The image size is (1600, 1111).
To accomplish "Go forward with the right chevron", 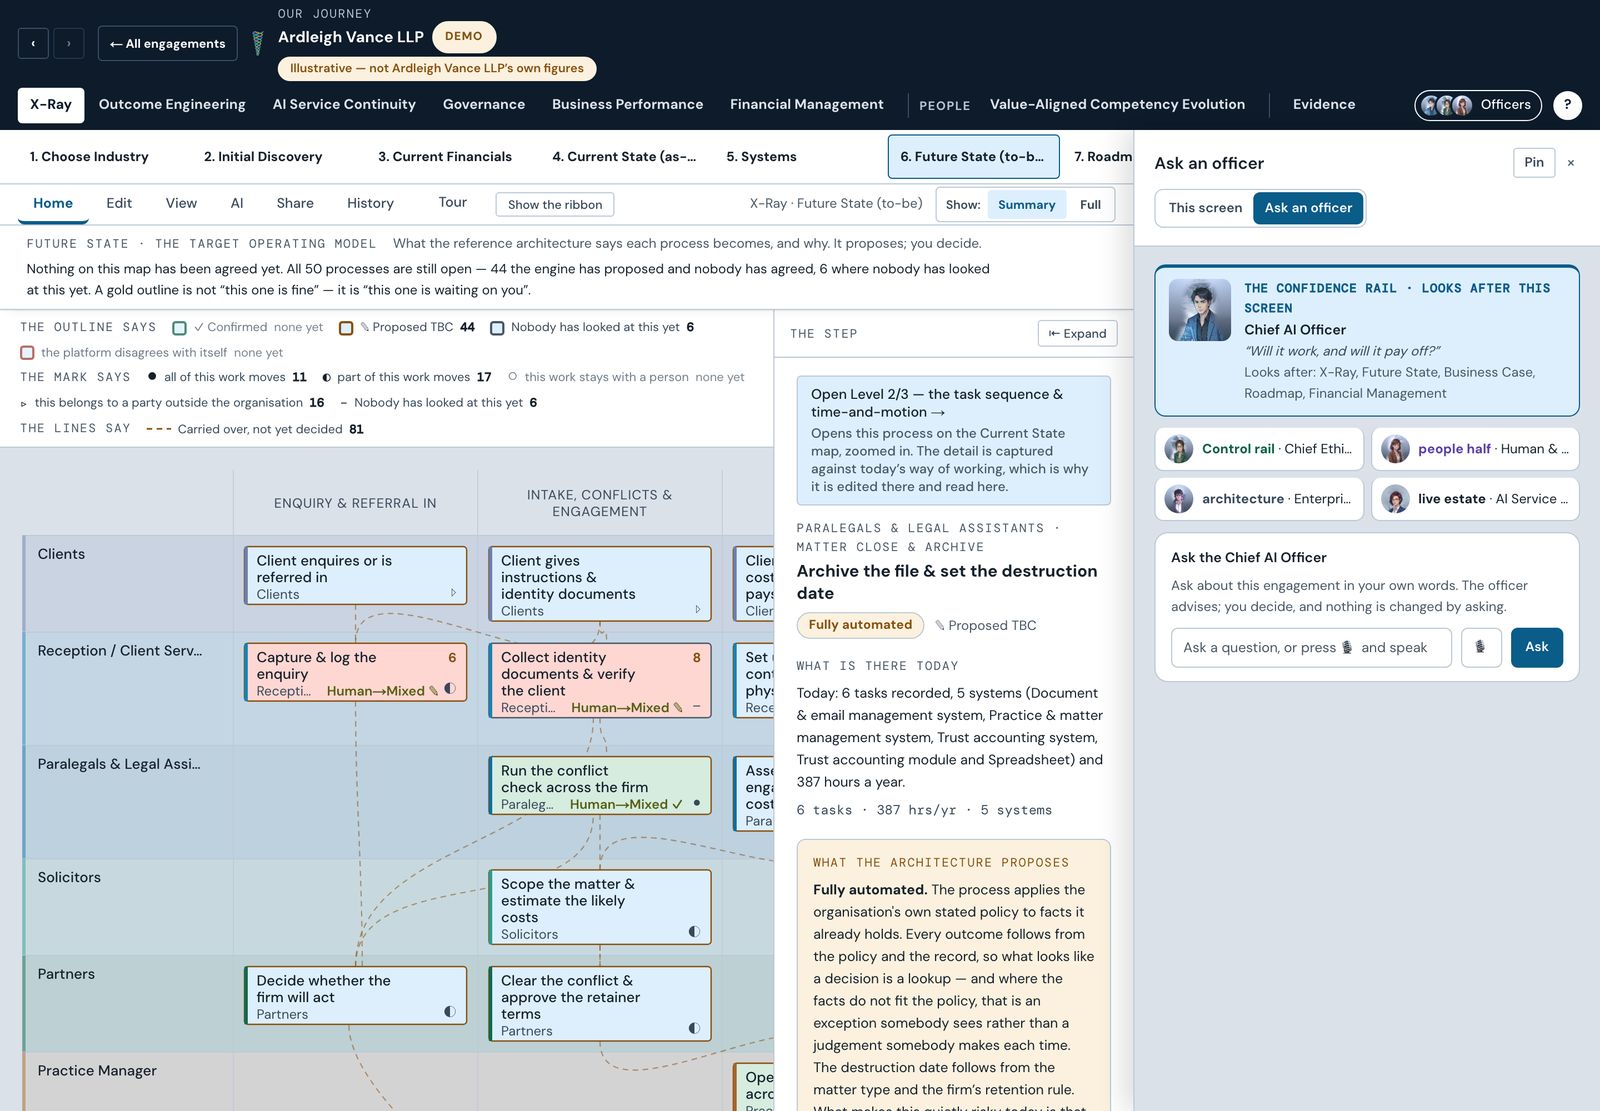I will click(x=68, y=43).
